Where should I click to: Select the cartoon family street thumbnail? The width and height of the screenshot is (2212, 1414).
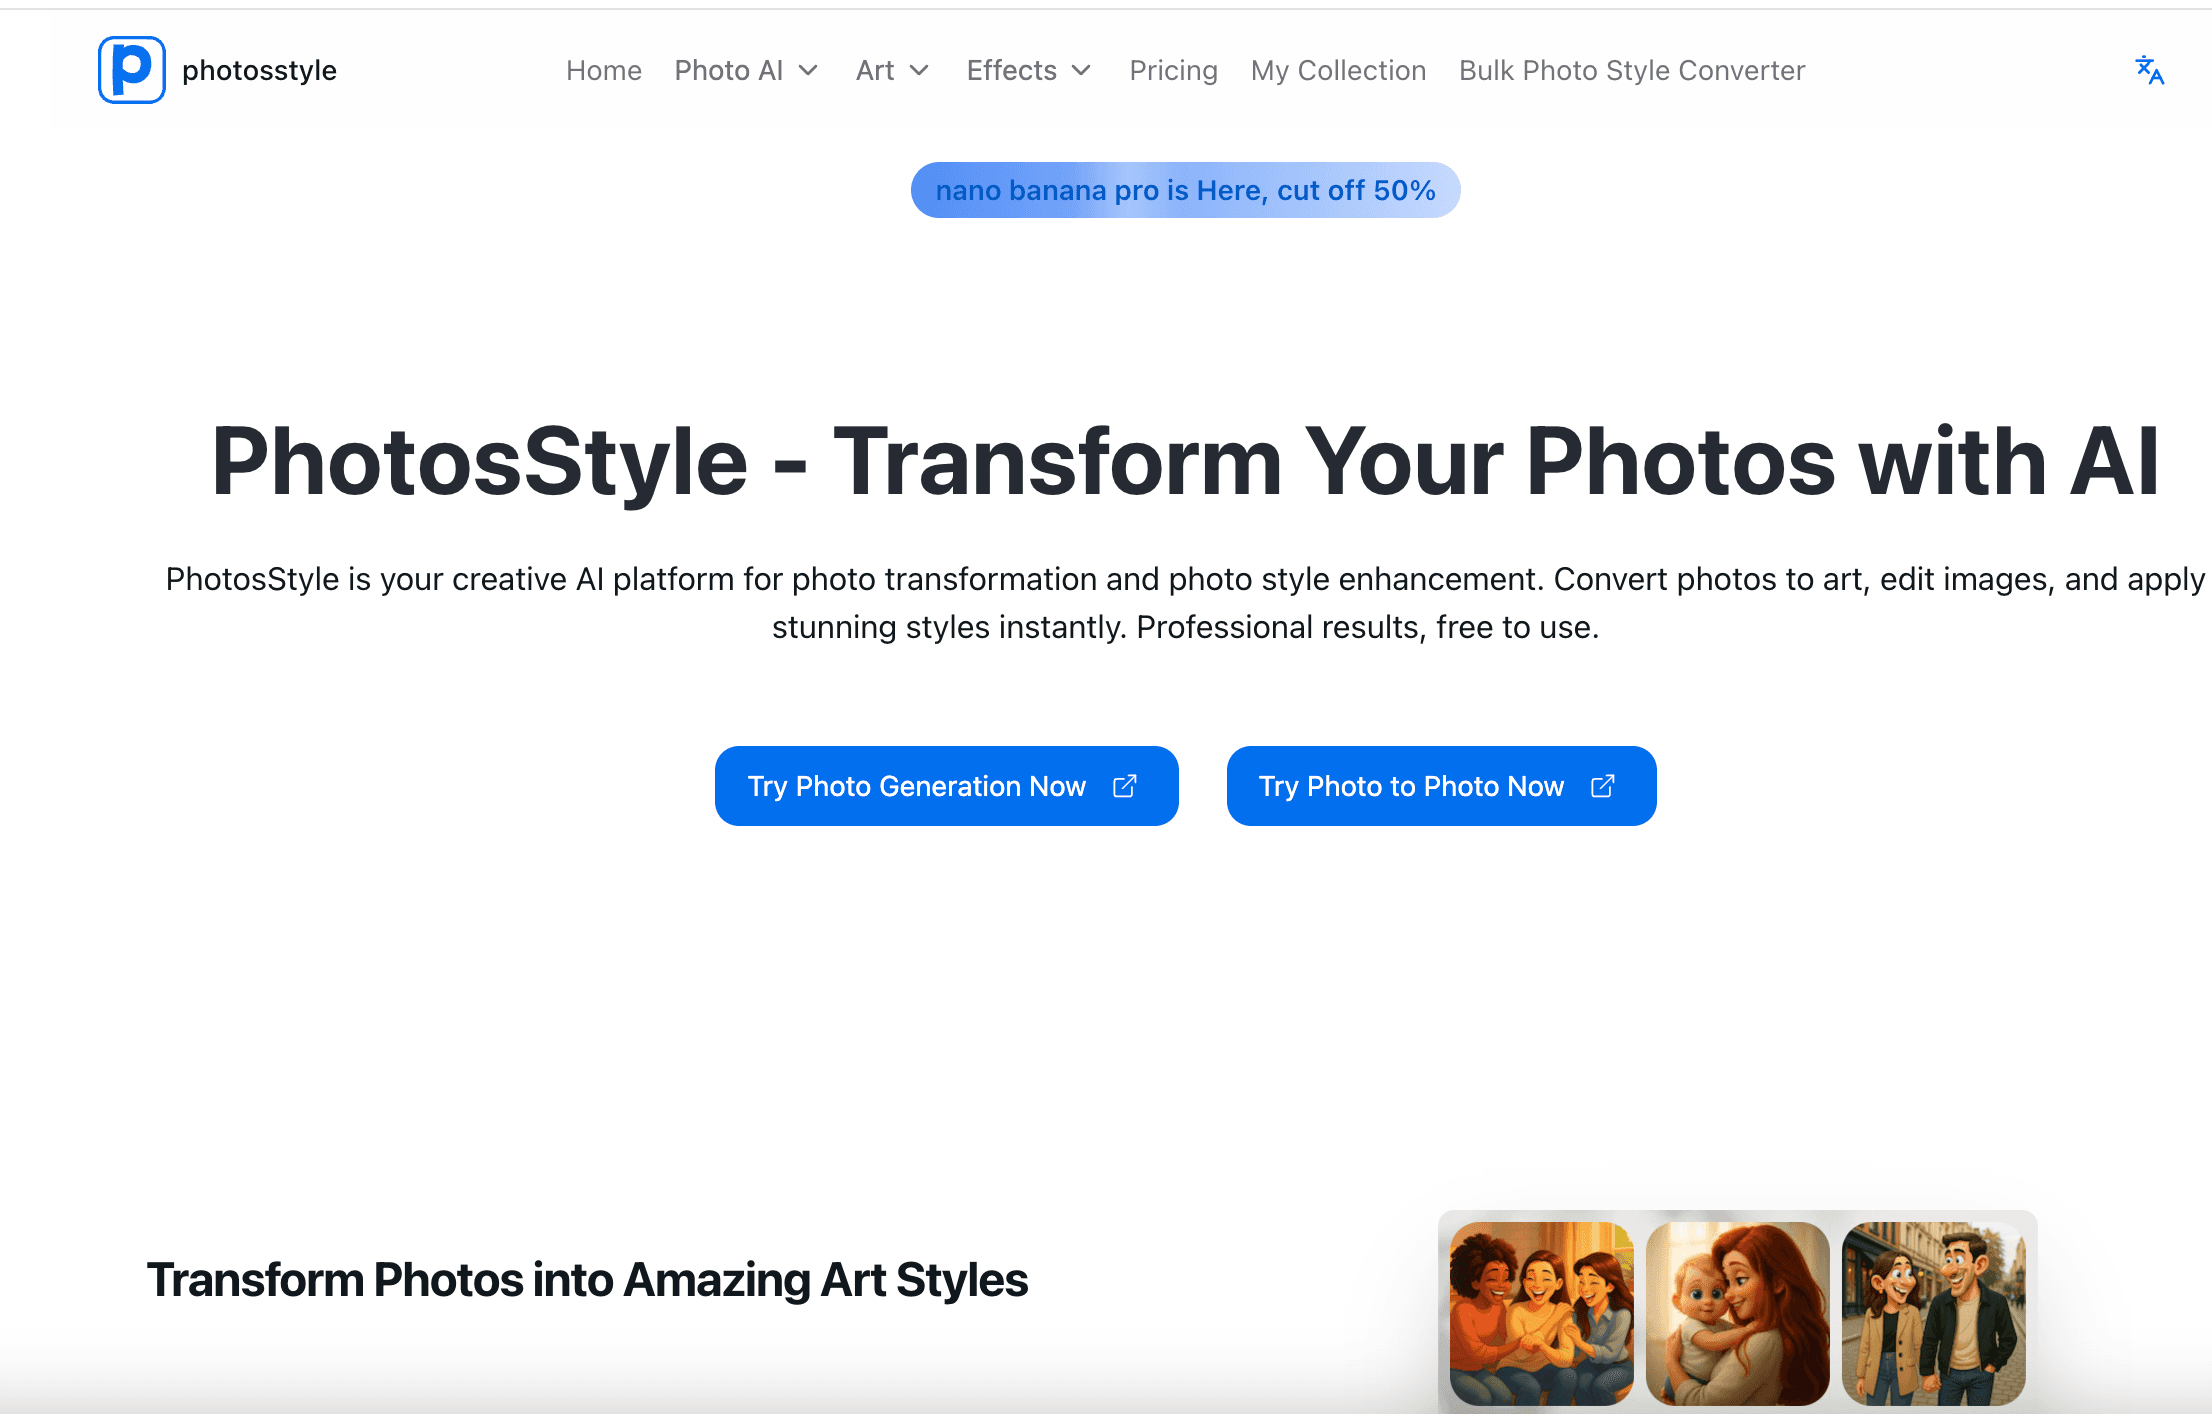pyautogui.click(x=1934, y=1311)
